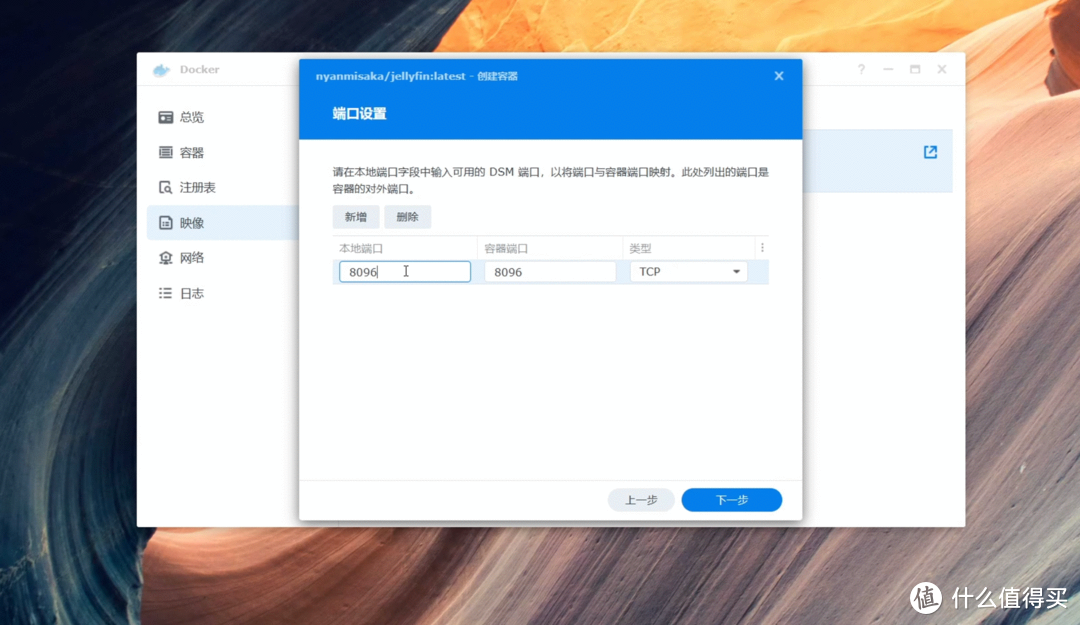
Task: Click the 下一步 next step button
Action: click(x=731, y=499)
